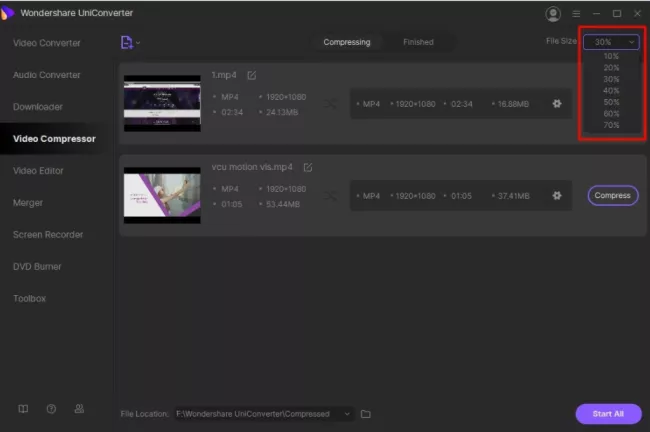Open compression settings gear for 1.mp4
The height and width of the screenshot is (432, 650).
[557, 104]
